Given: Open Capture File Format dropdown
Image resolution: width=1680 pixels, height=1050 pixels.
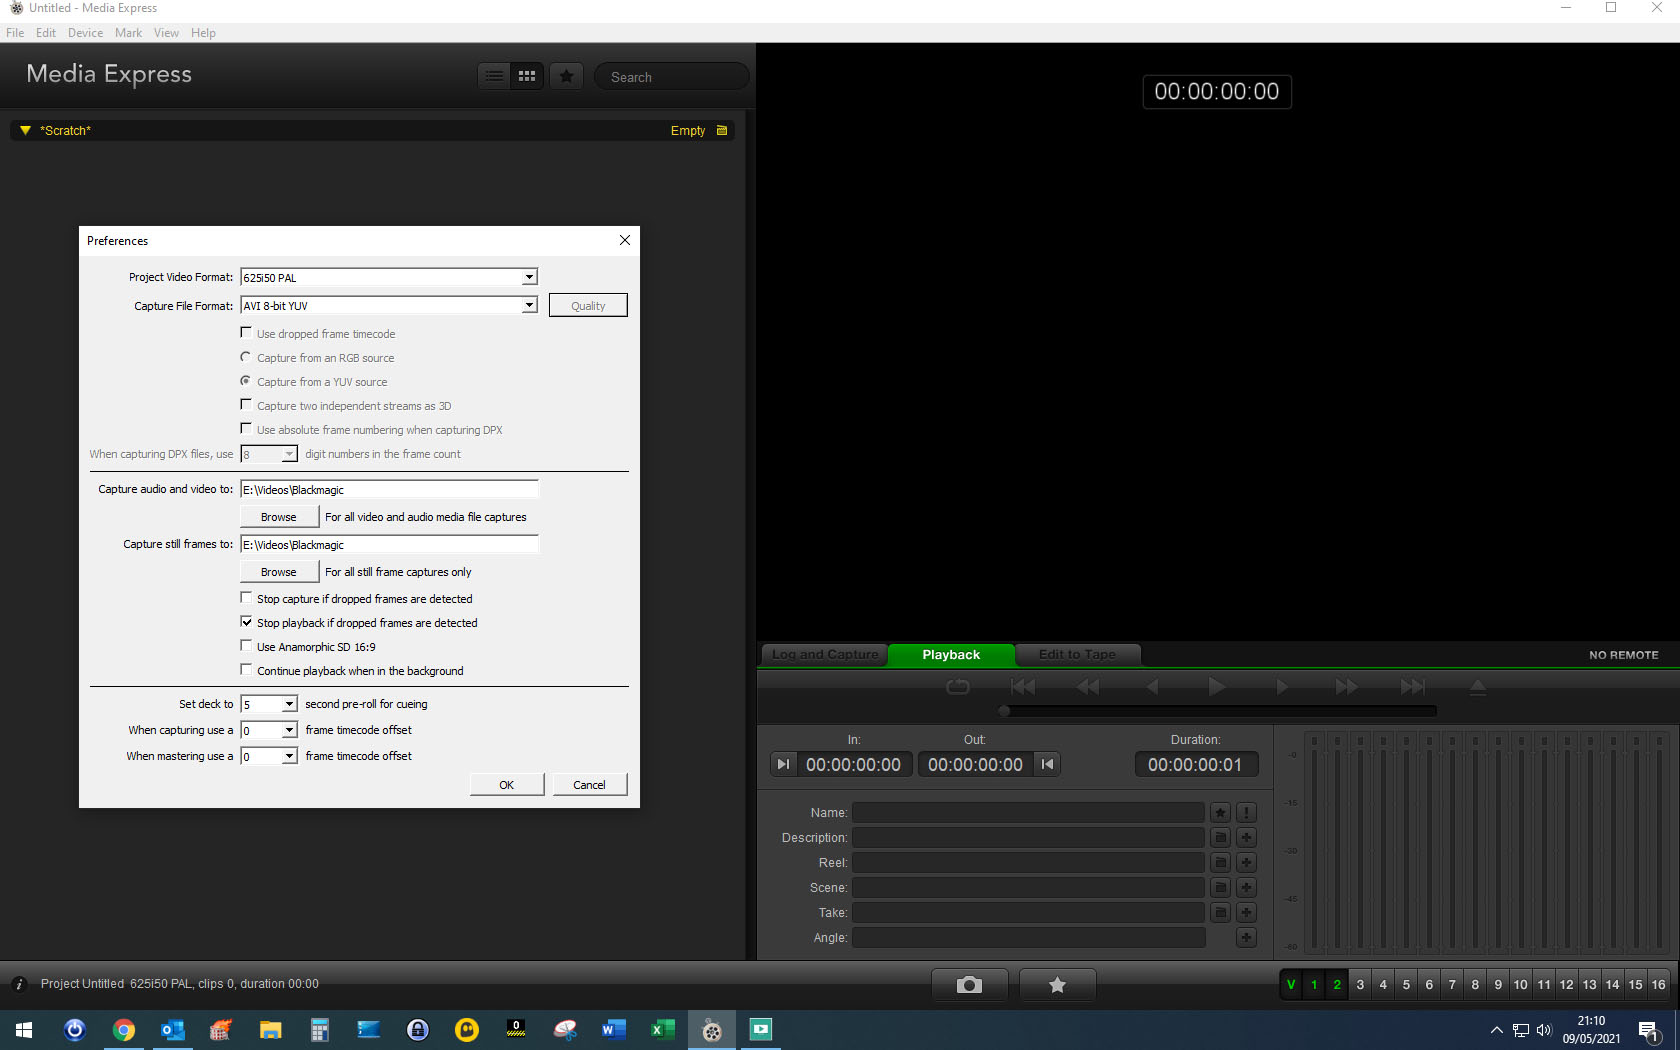Looking at the screenshot, I should point(529,305).
